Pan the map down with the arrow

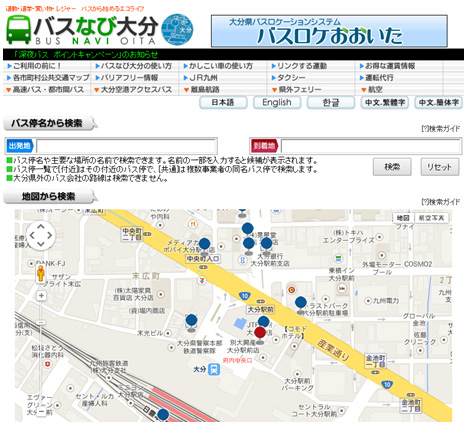[41, 244]
